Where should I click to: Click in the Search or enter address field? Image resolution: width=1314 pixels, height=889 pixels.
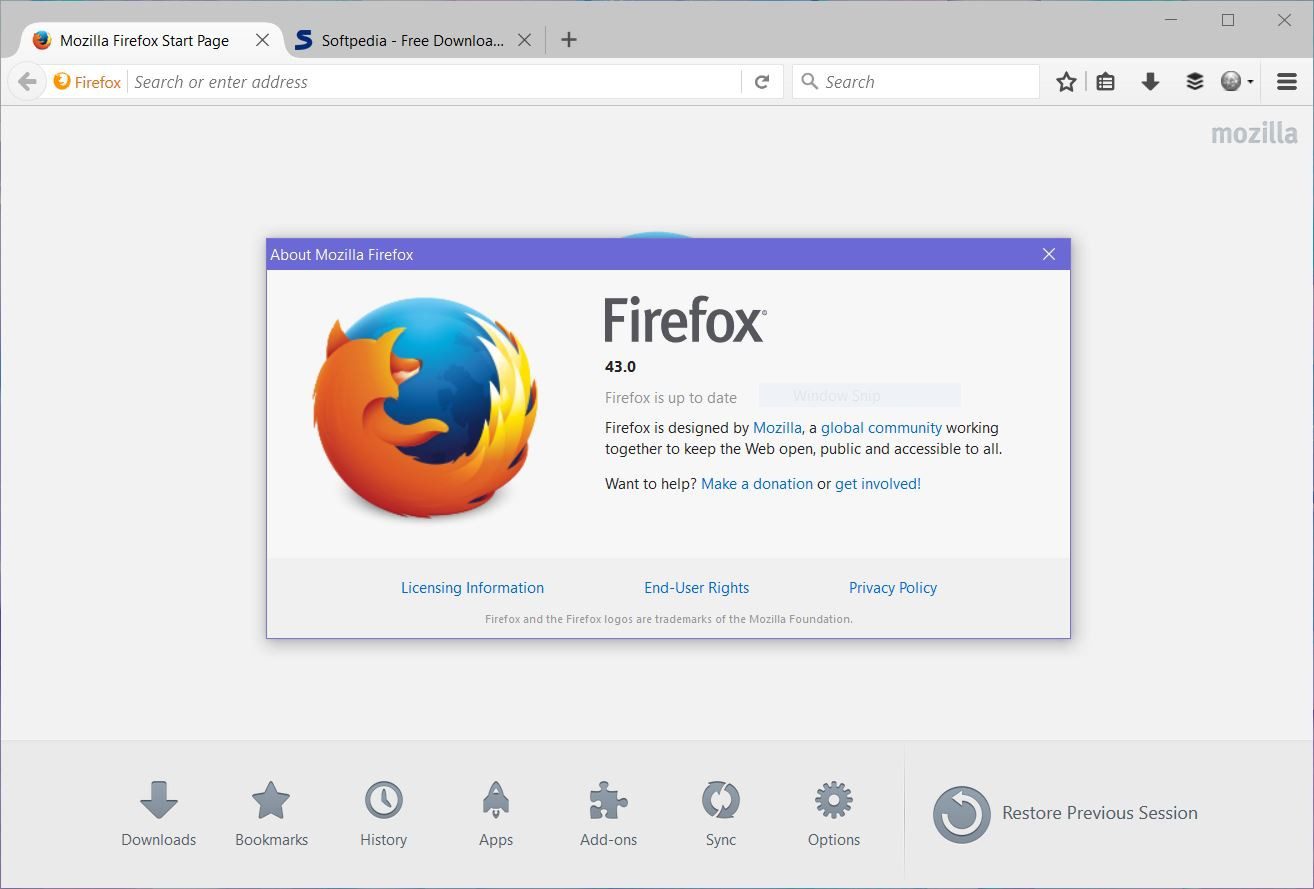pos(430,82)
